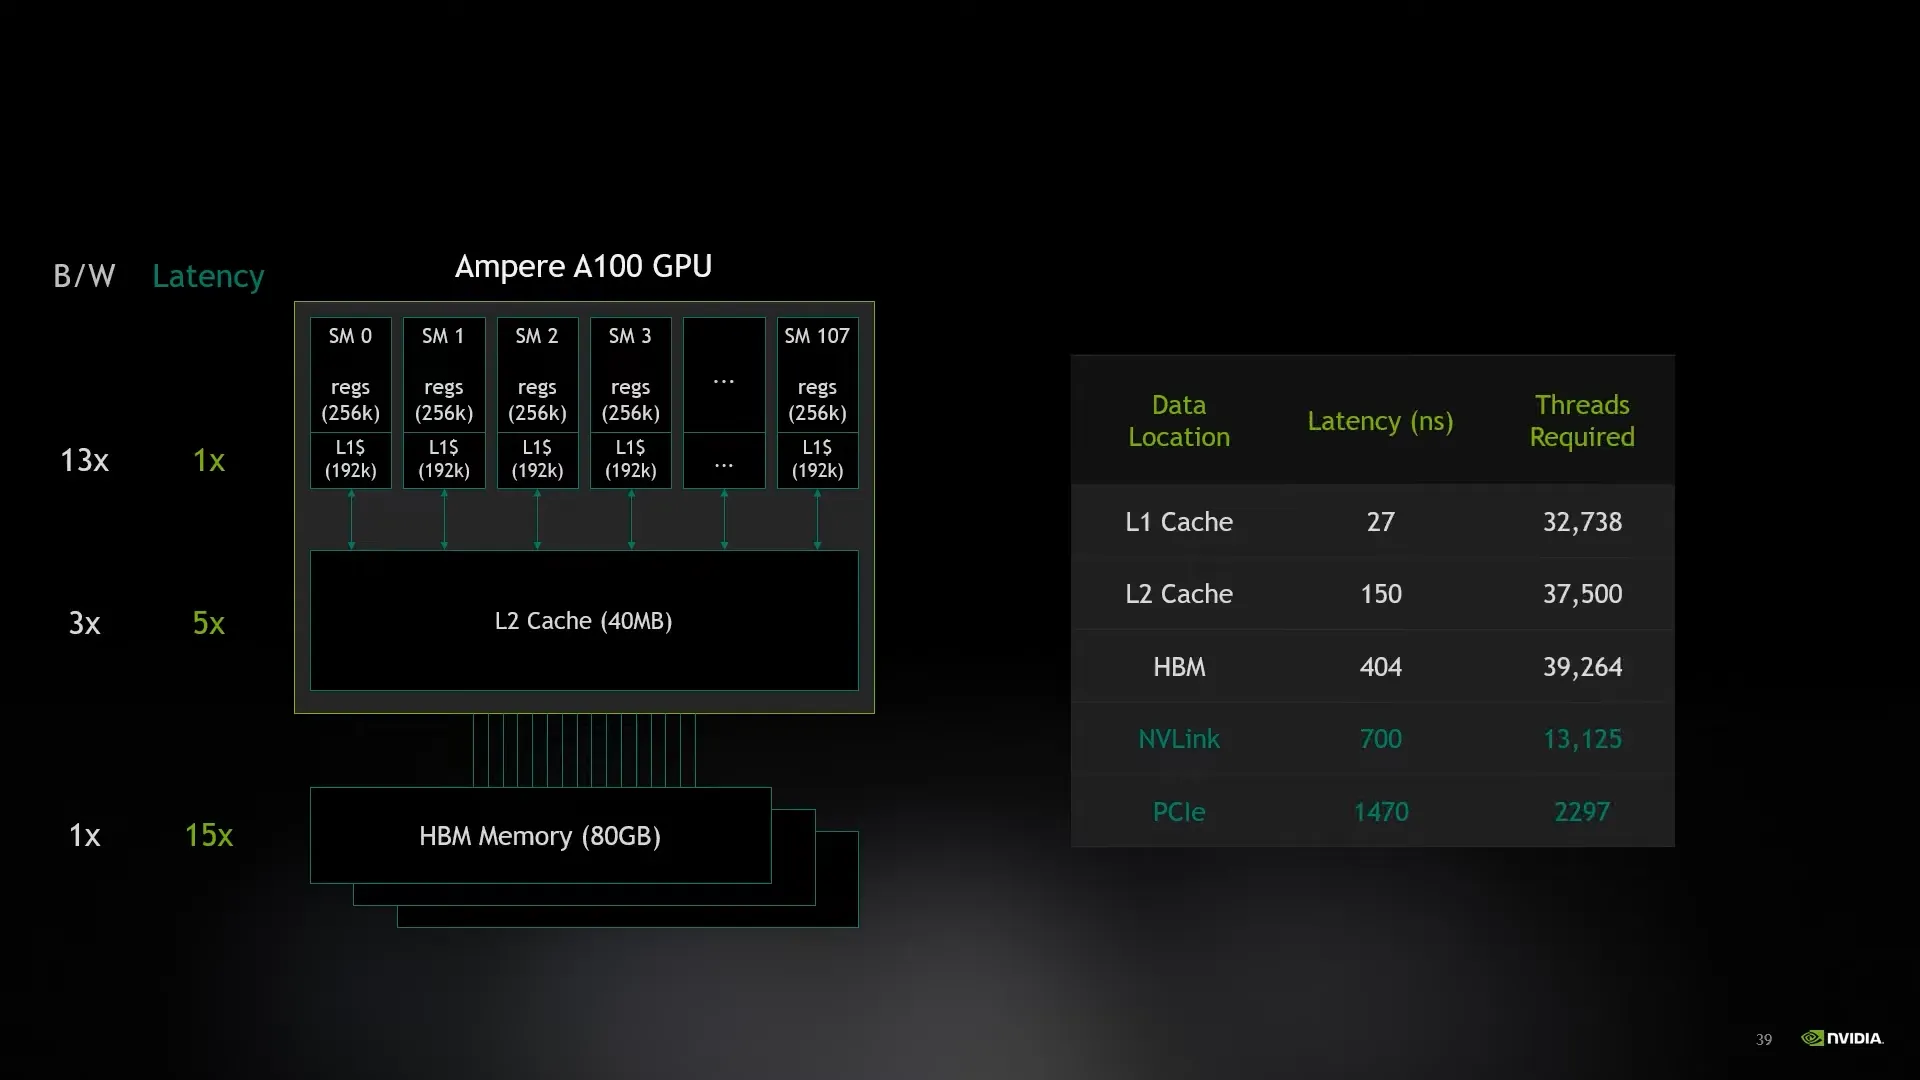The height and width of the screenshot is (1080, 1920).
Task: Click the page number 39
Action: click(x=1764, y=1040)
